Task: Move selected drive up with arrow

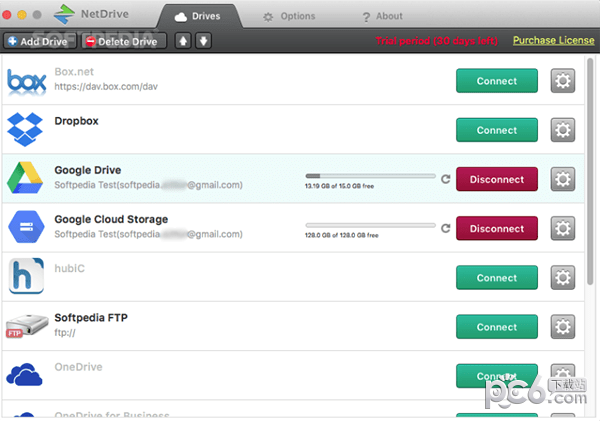Action: [x=183, y=41]
